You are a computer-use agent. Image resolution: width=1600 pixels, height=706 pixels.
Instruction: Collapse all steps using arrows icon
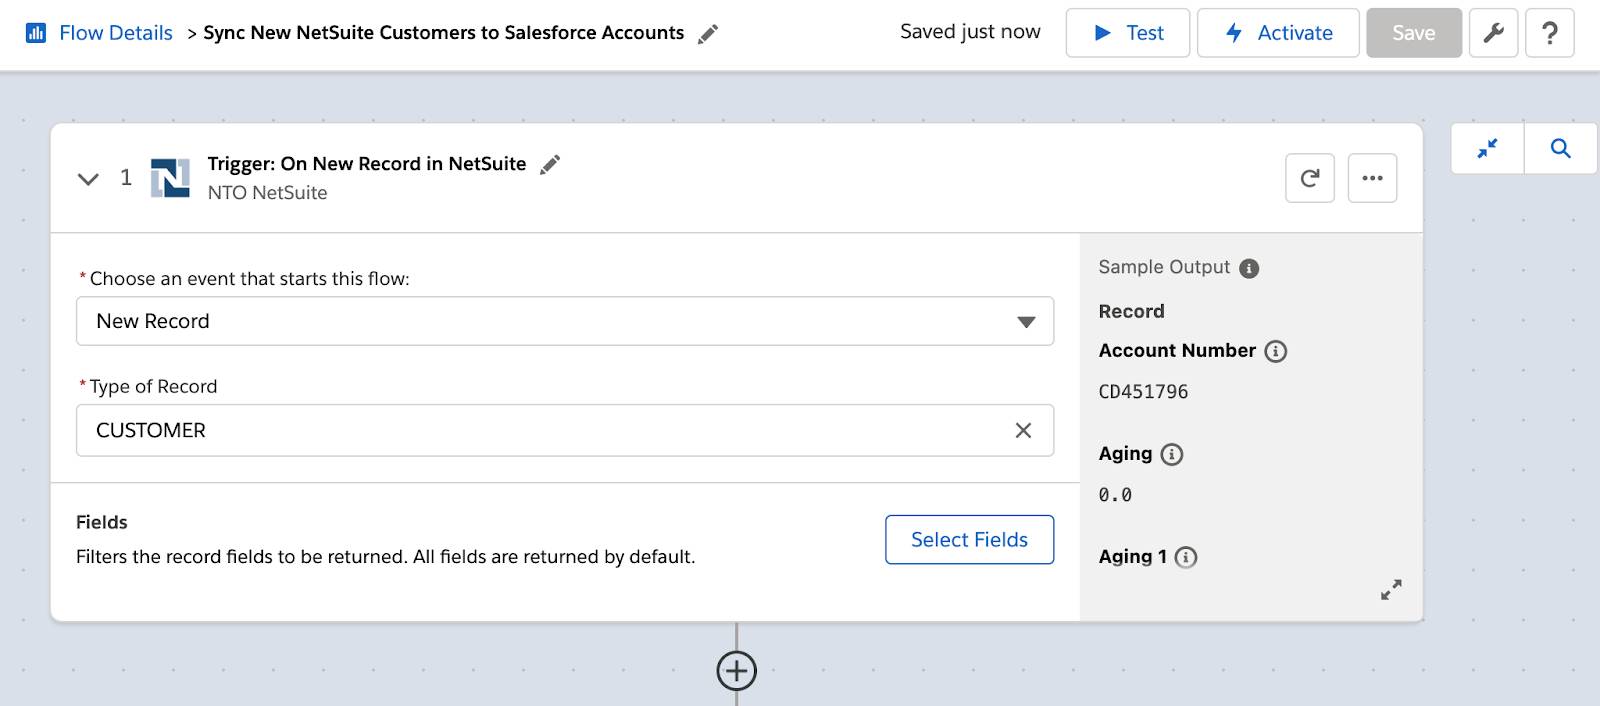[x=1487, y=149]
